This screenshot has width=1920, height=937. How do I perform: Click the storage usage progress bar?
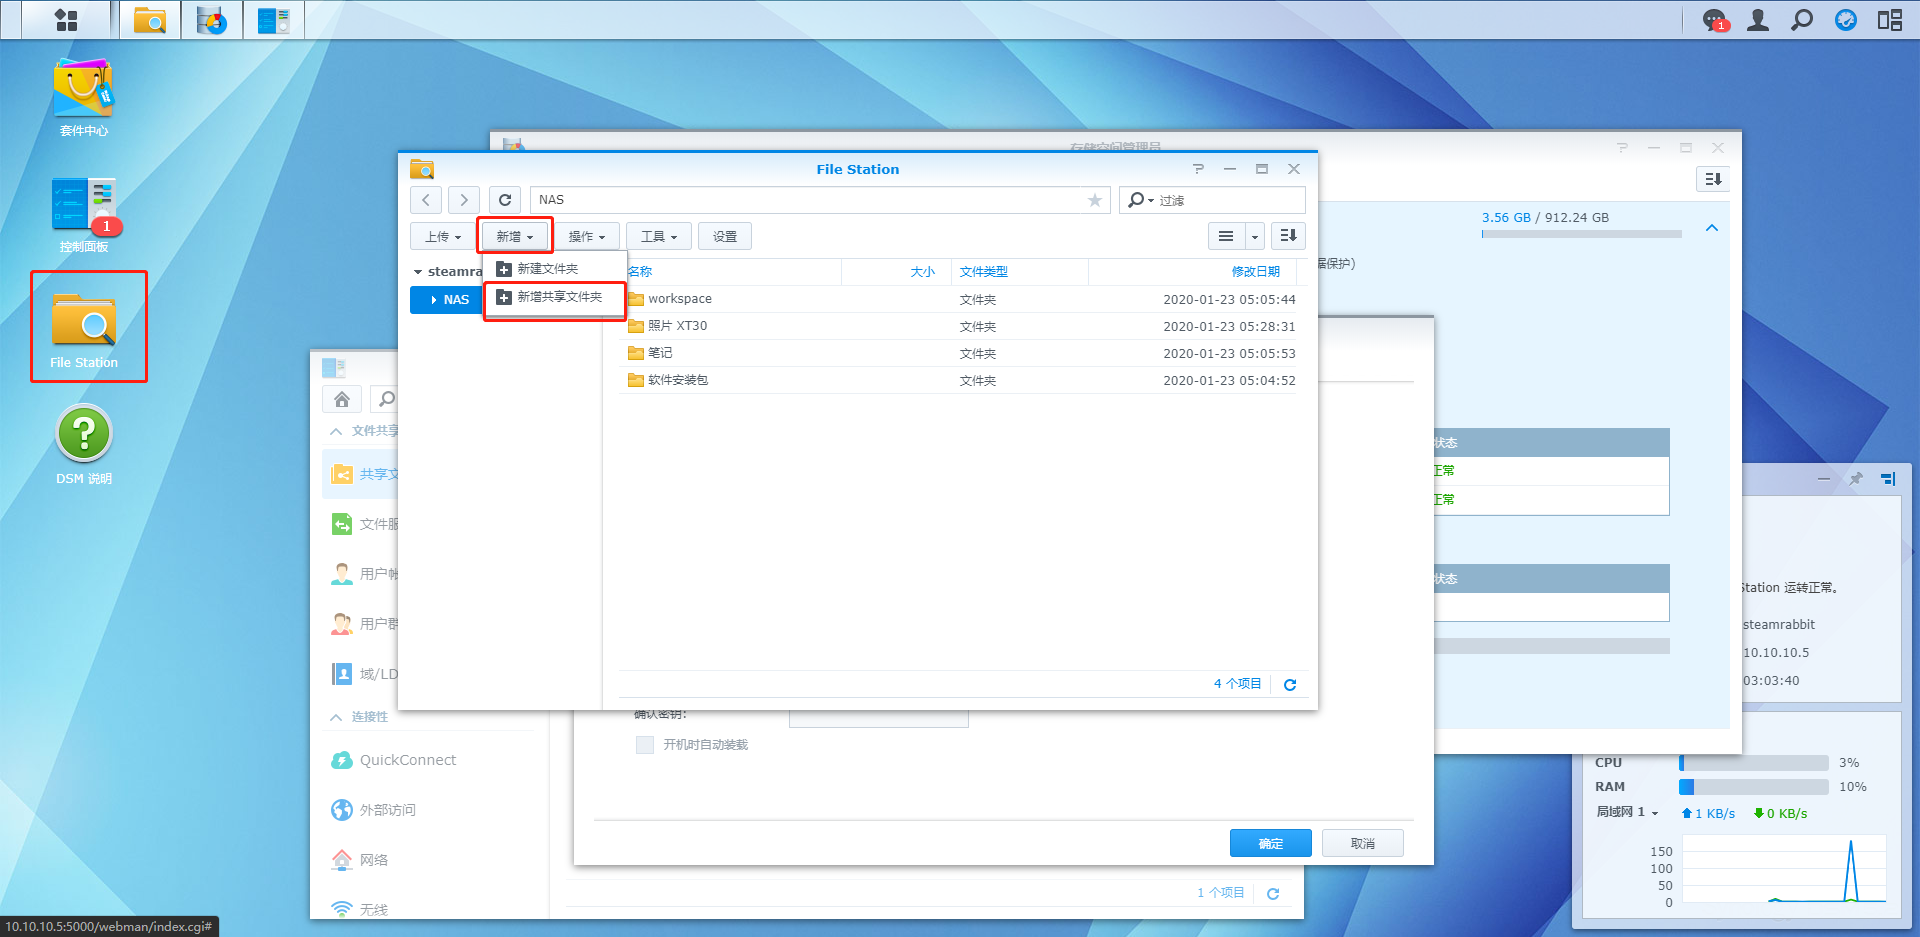coord(1582,234)
